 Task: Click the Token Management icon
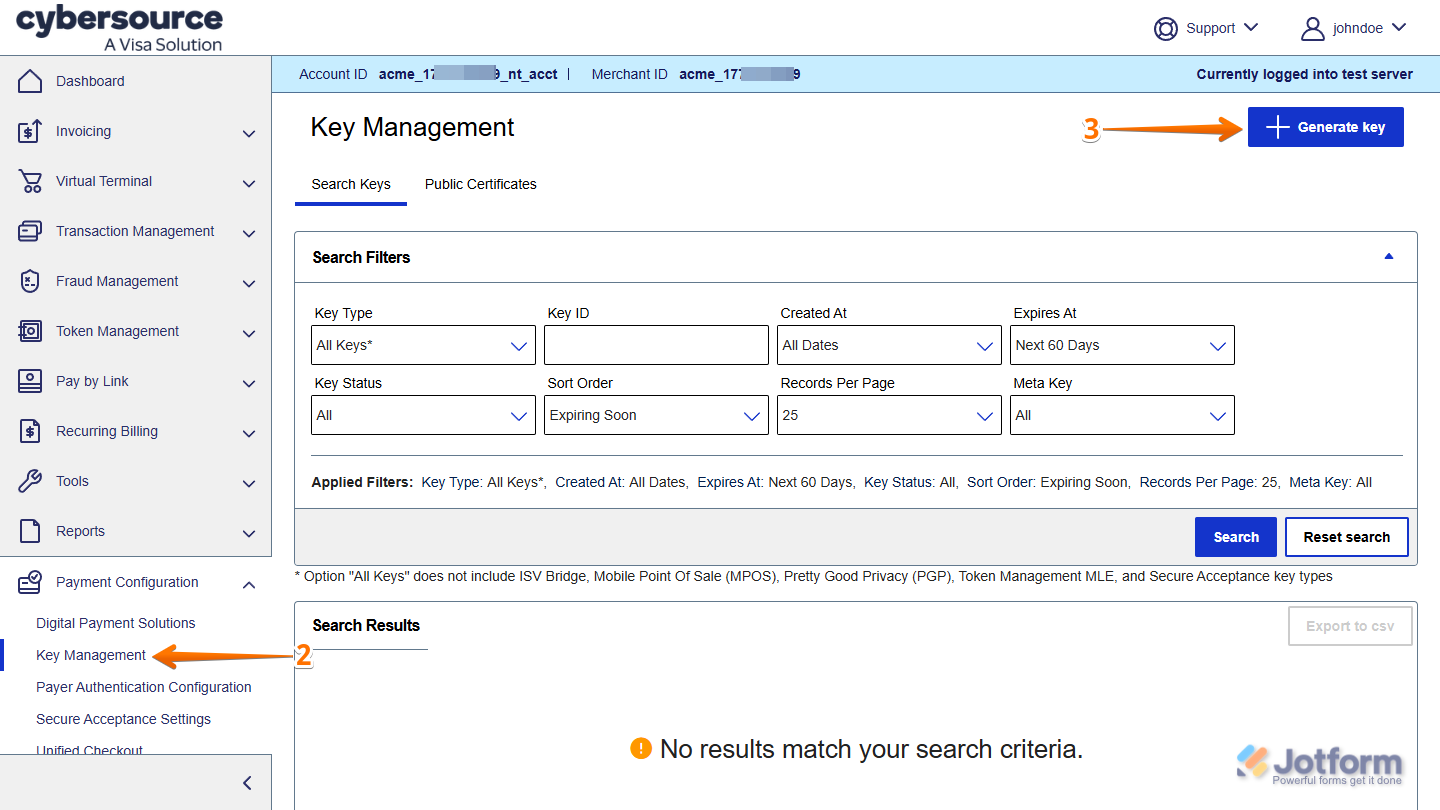coord(30,331)
